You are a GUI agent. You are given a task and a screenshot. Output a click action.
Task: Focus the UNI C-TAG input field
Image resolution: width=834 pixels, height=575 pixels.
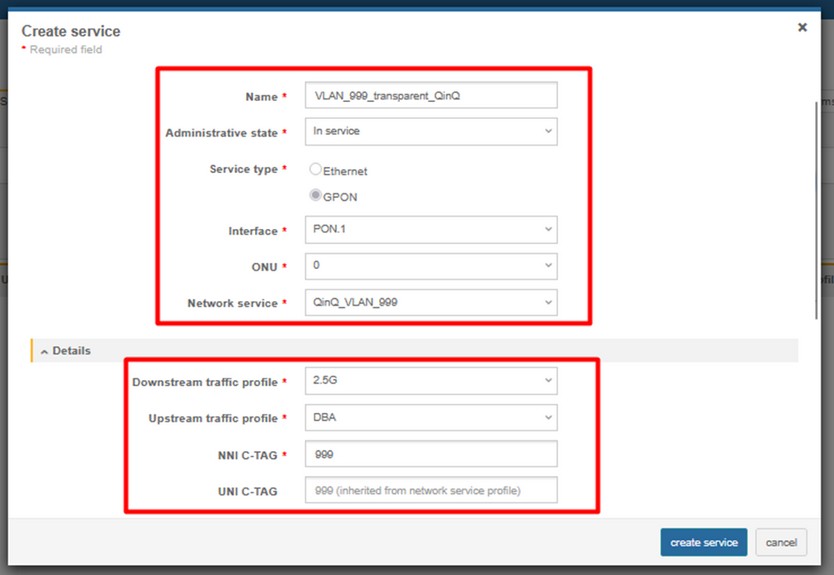(x=430, y=490)
